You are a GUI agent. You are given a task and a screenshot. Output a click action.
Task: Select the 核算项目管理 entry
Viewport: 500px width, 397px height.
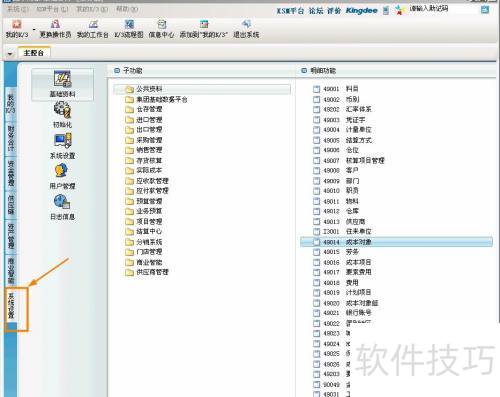pyautogui.click(x=349, y=160)
